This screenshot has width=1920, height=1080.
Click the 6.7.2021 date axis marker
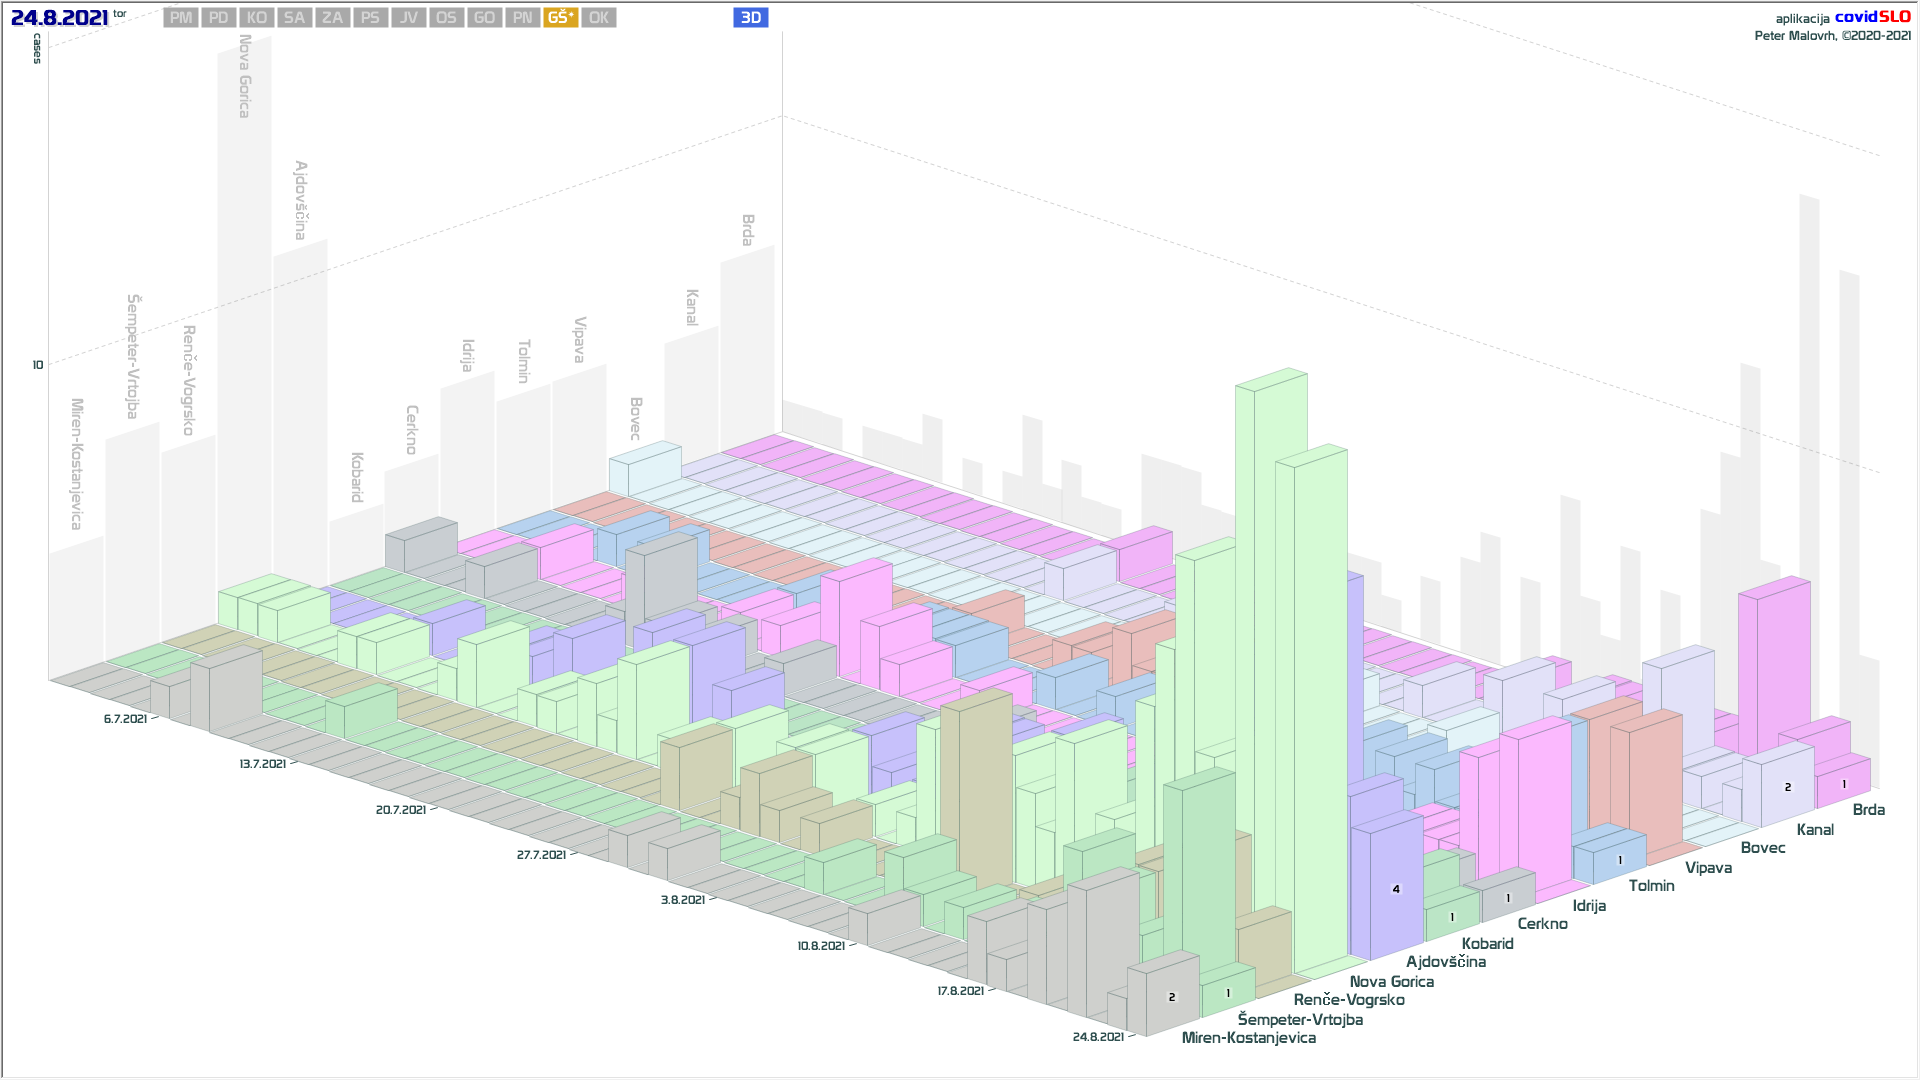[125, 719]
